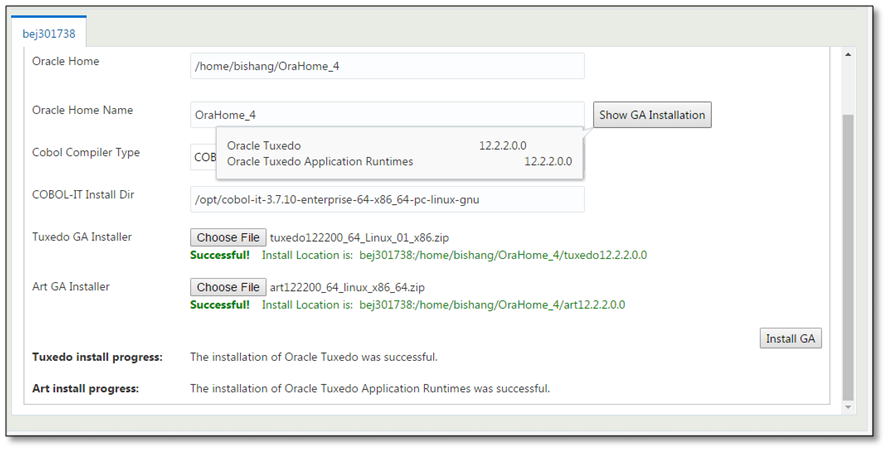Click the Art GA Installer label
The image size is (888, 451).
pyautogui.click(x=70, y=287)
